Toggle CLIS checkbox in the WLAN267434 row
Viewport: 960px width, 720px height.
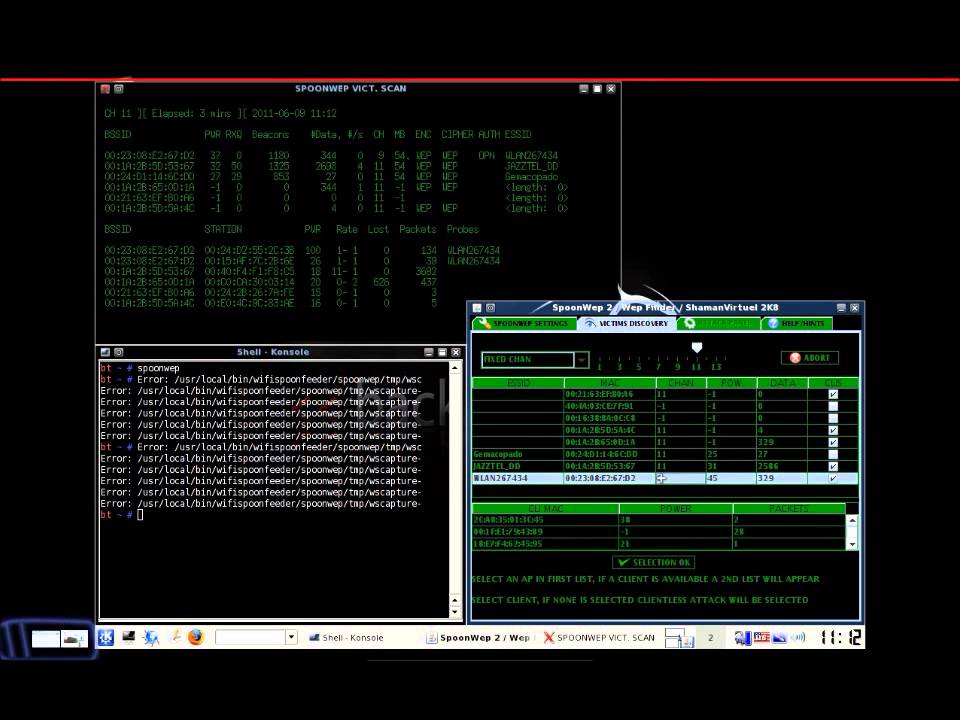833,478
